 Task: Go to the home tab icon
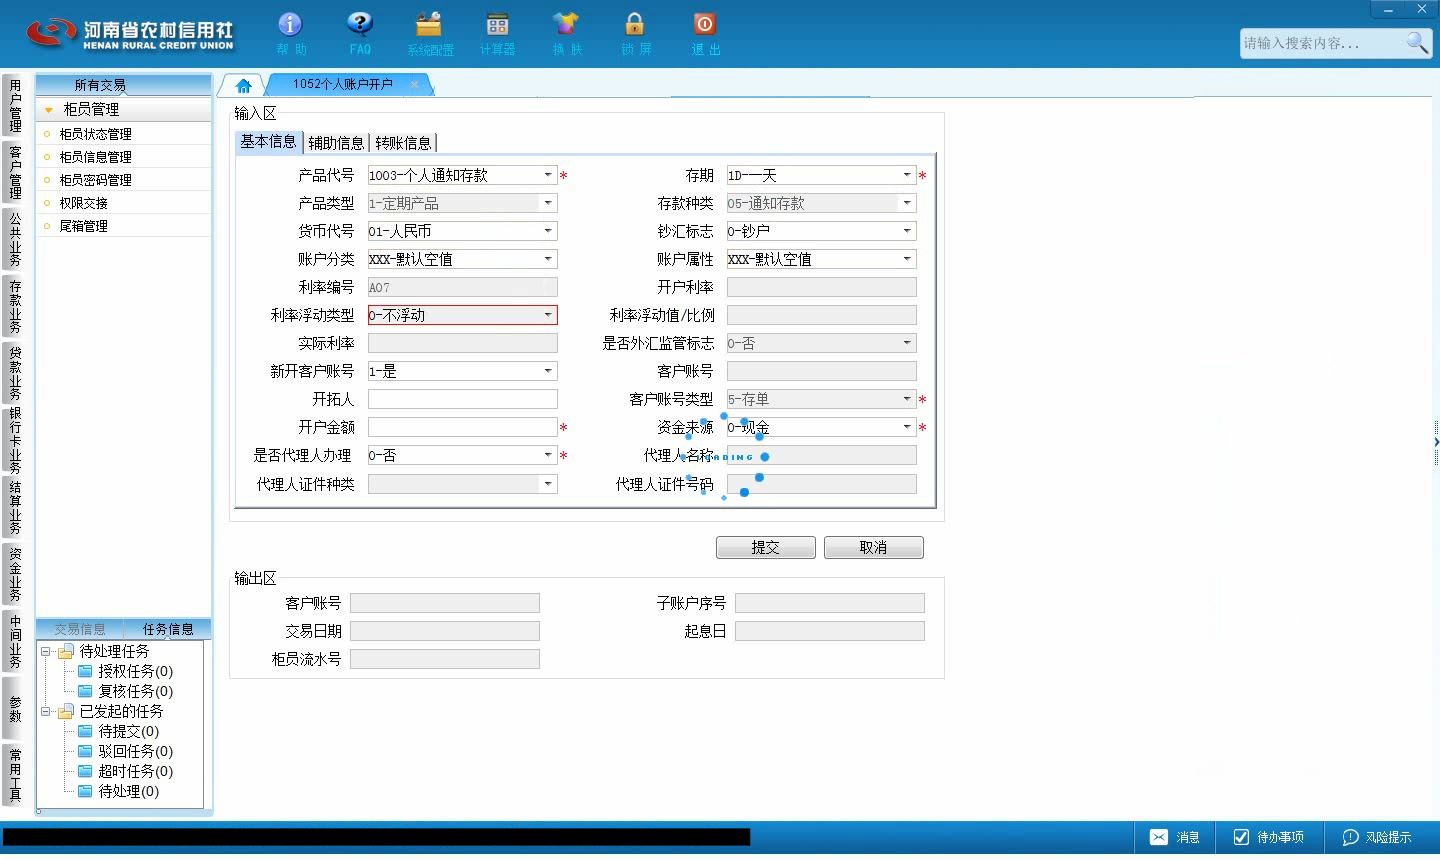coord(243,85)
